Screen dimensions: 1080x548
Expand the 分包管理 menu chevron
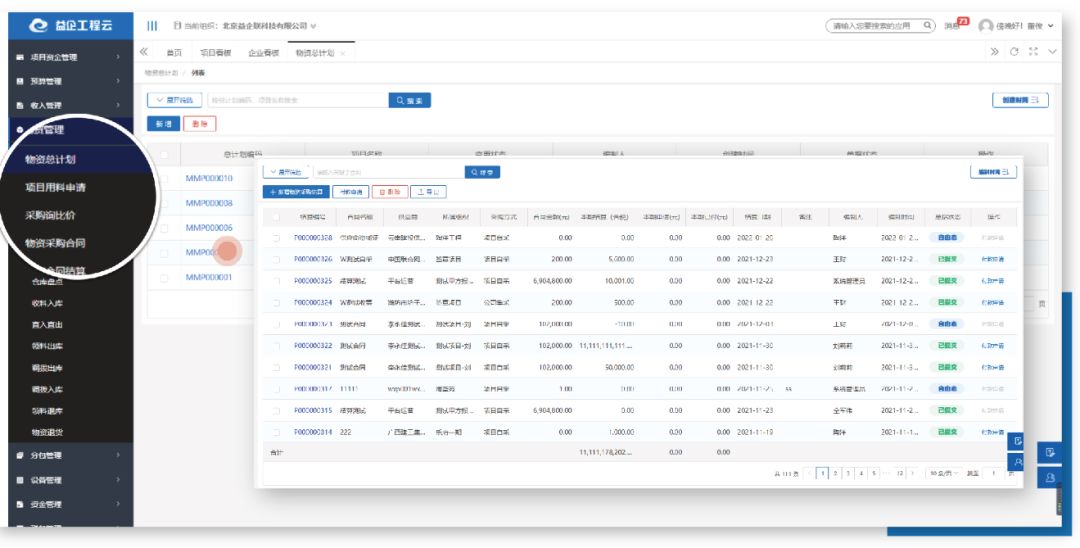click(x=118, y=455)
